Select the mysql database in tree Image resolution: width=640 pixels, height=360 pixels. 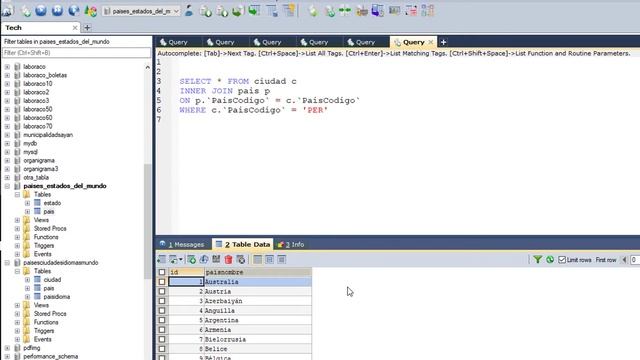(30, 152)
